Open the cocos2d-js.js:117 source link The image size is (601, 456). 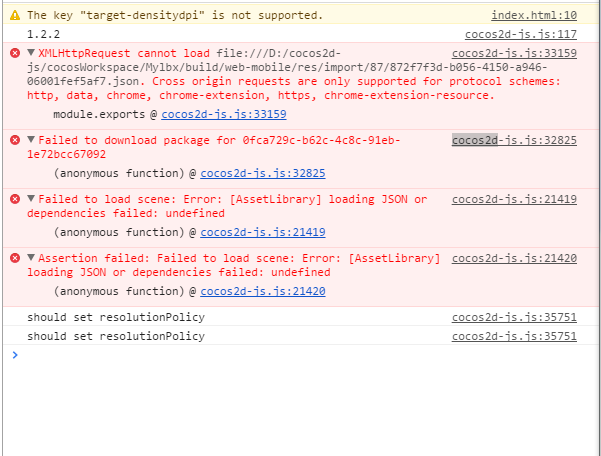pyautogui.click(x=520, y=34)
